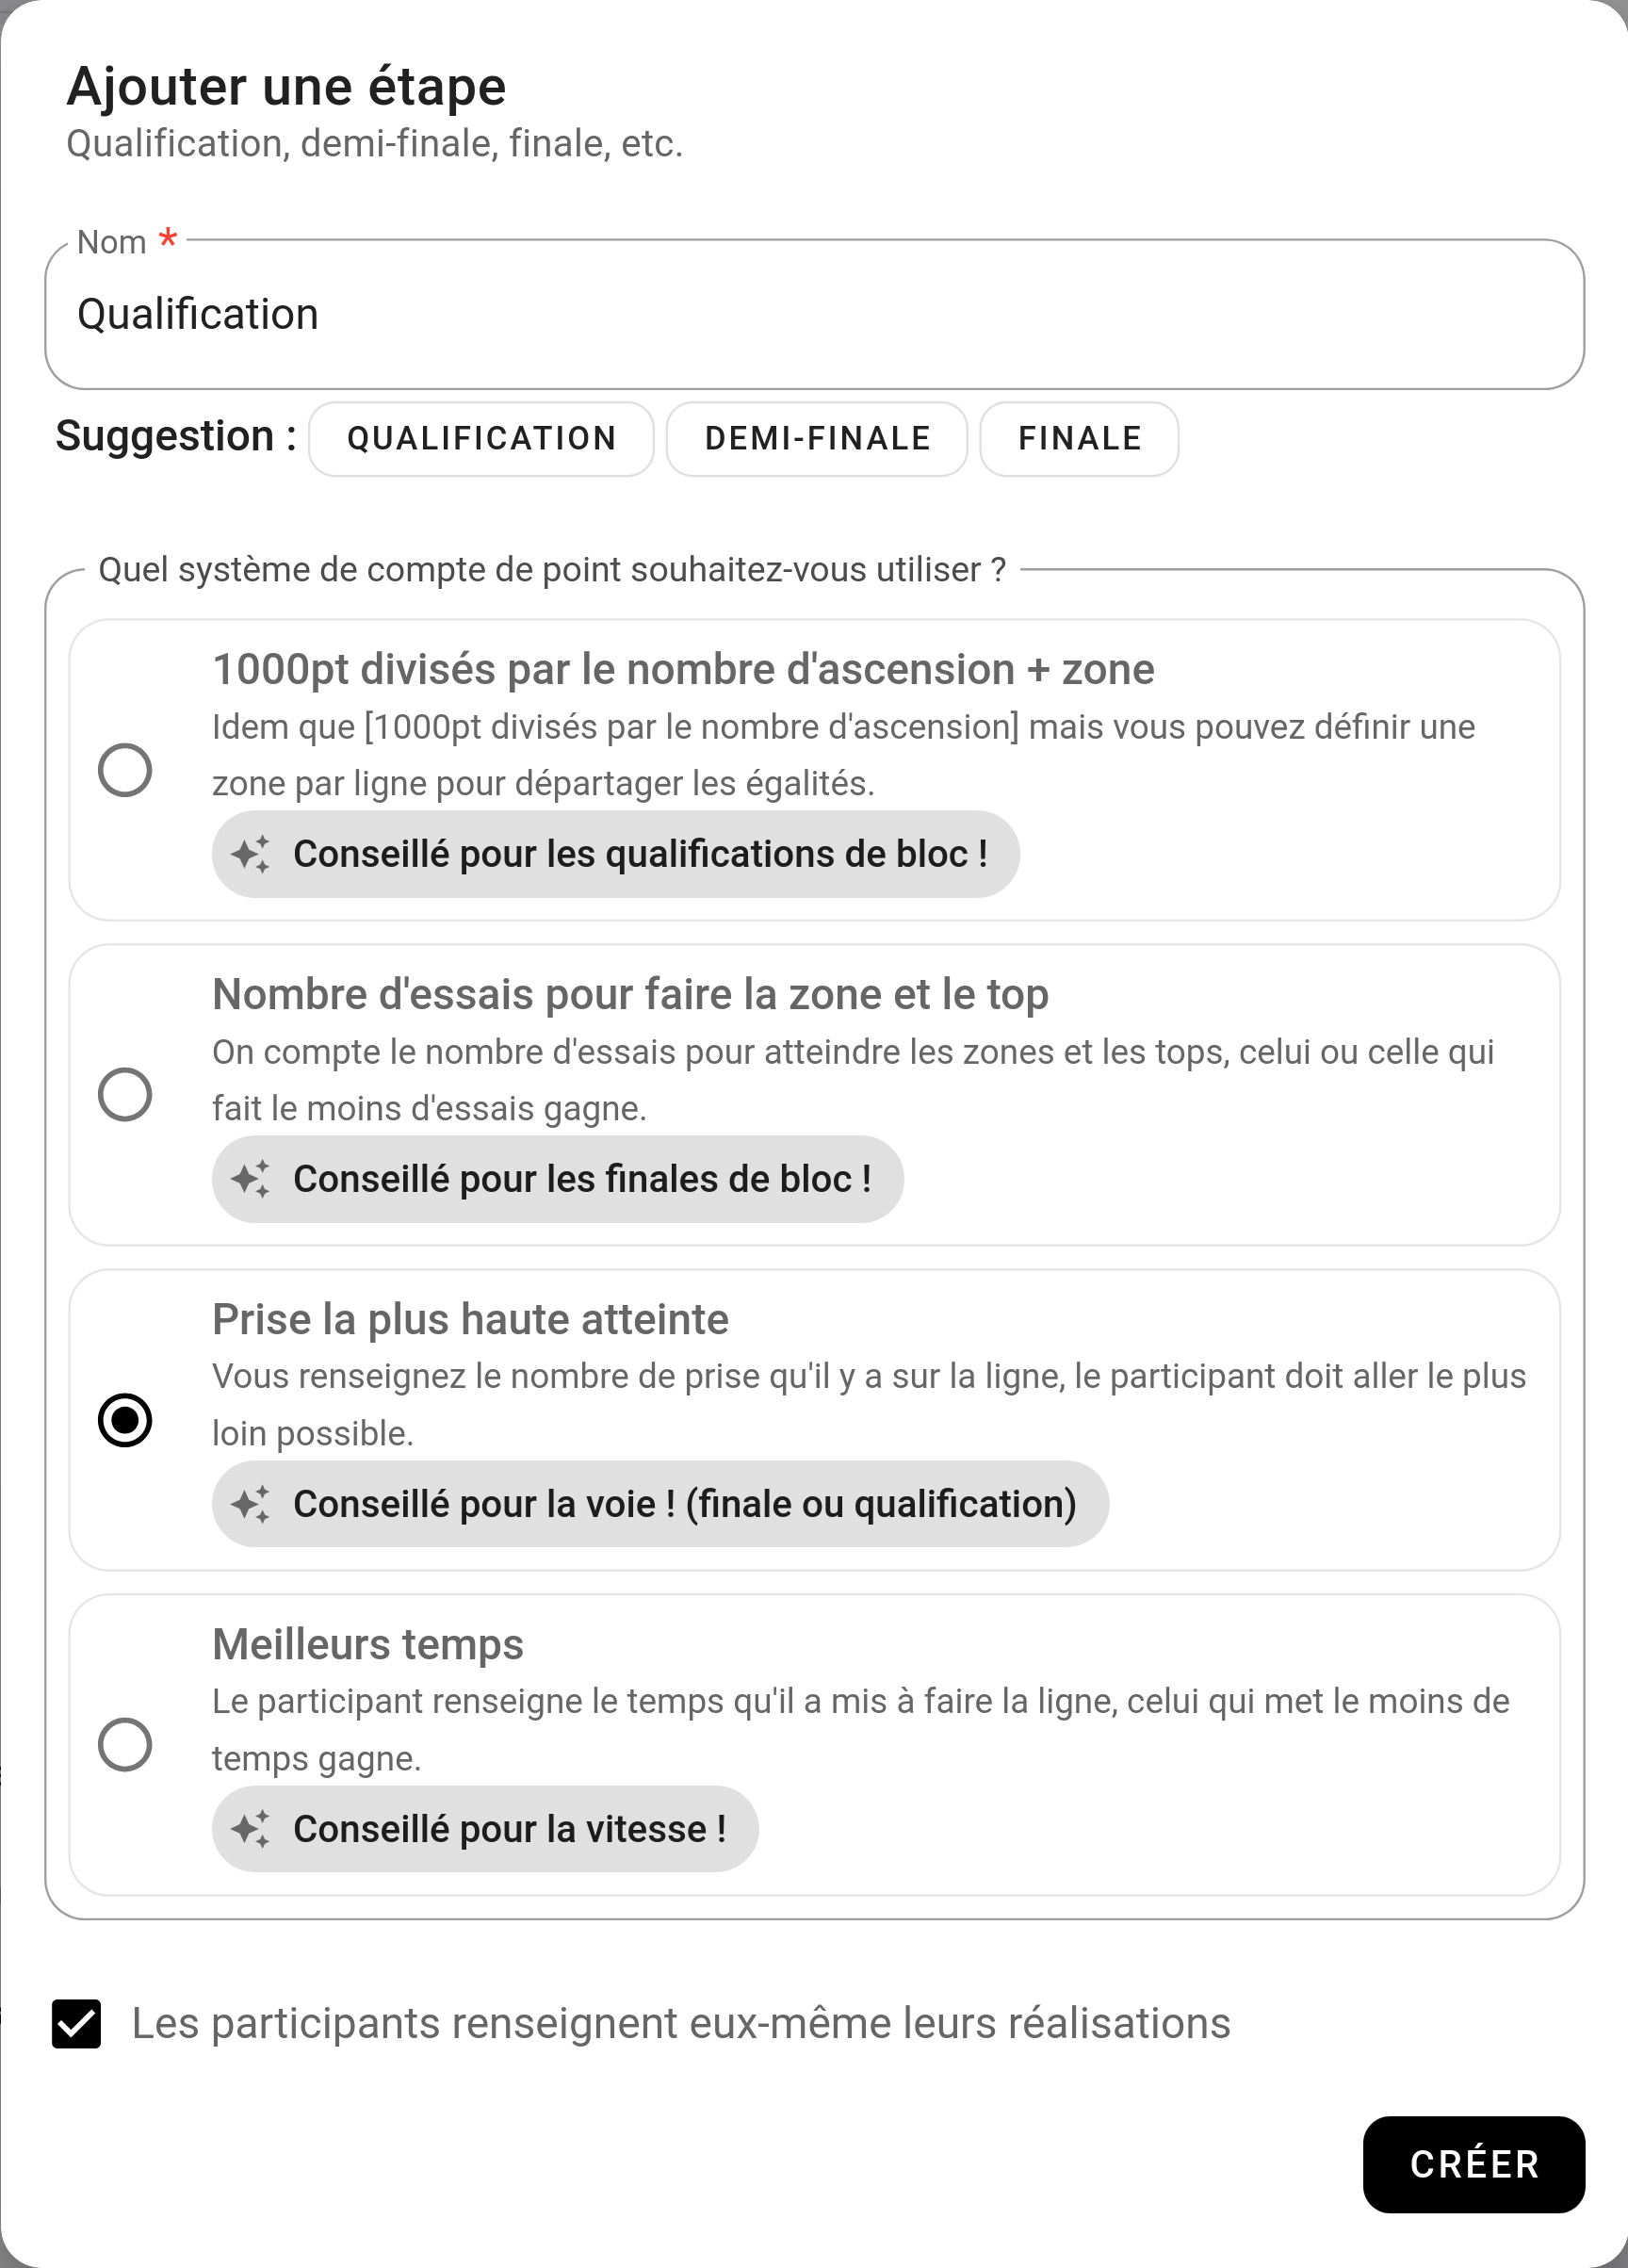This screenshot has width=1628, height=2268.
Task: Click 'Les participants renseignent eux-même' label
Action: (x=681, y=2024)
